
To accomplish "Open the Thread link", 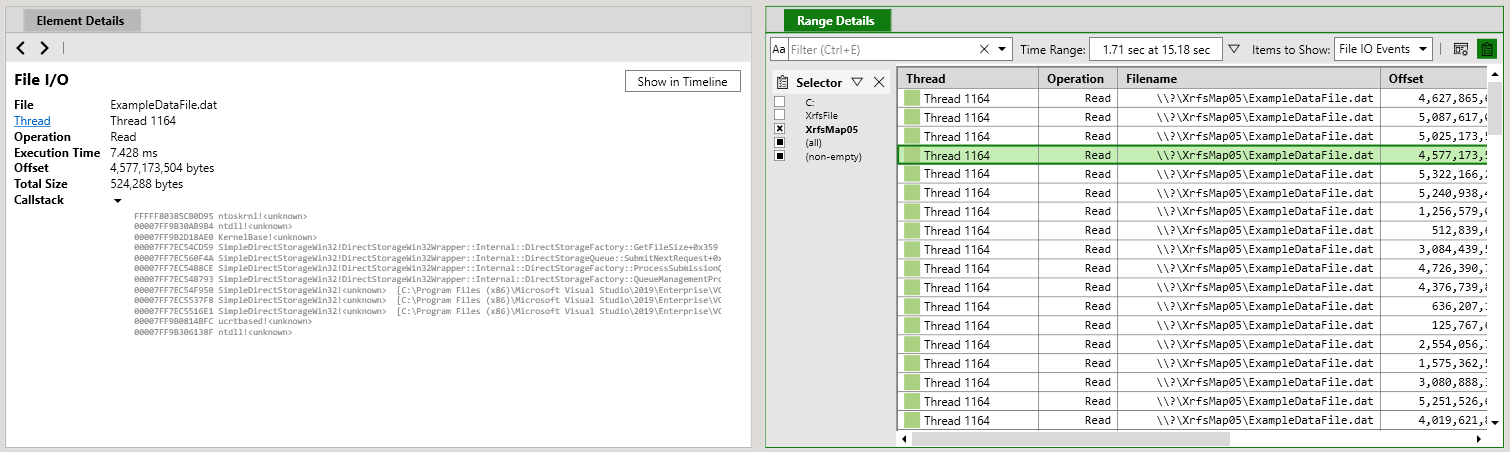I will (32, 121).
